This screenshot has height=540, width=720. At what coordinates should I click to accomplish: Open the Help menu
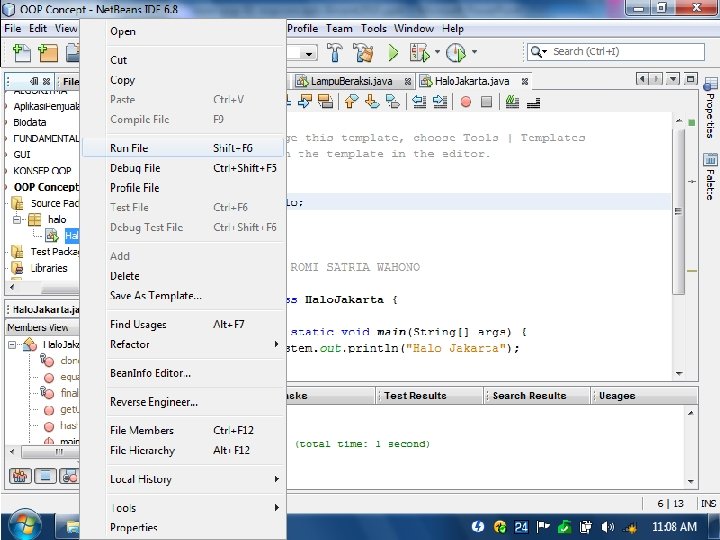453,28
